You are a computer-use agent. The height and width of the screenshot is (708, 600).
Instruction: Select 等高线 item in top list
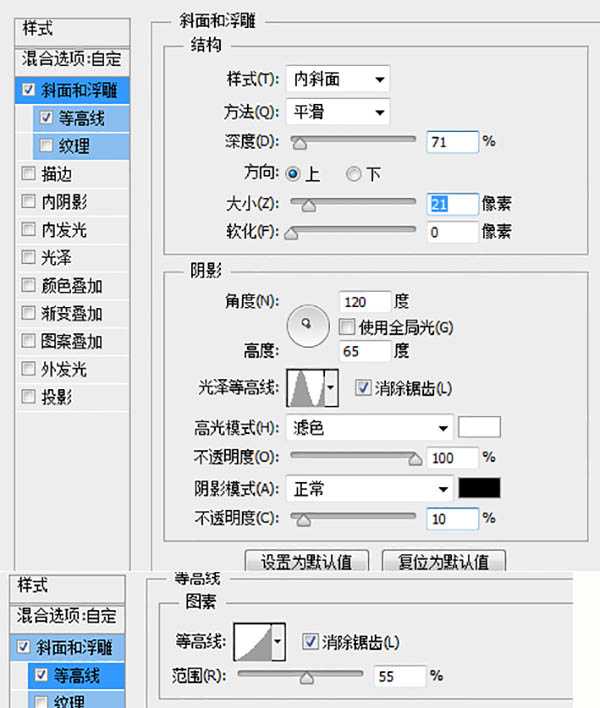pyautogui.click(x=81, y=118)
